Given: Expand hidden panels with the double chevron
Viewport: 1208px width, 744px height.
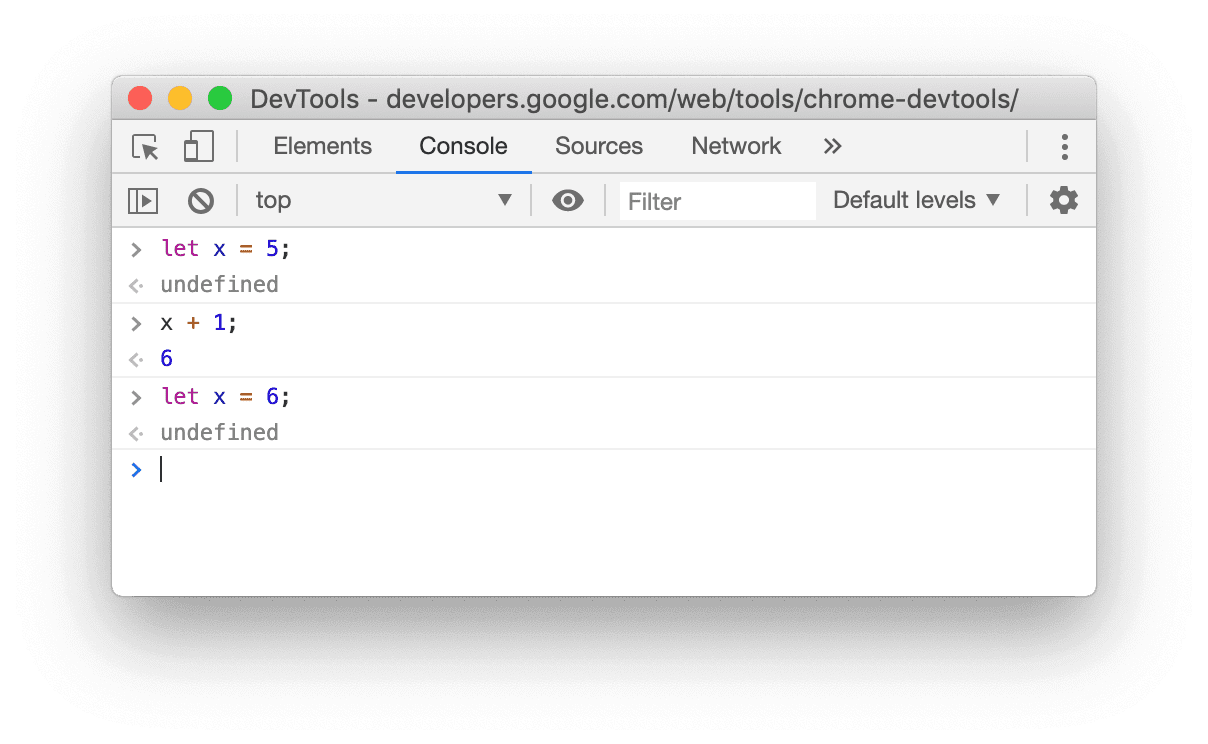Looking at the screenshot, I should (833, 146).
